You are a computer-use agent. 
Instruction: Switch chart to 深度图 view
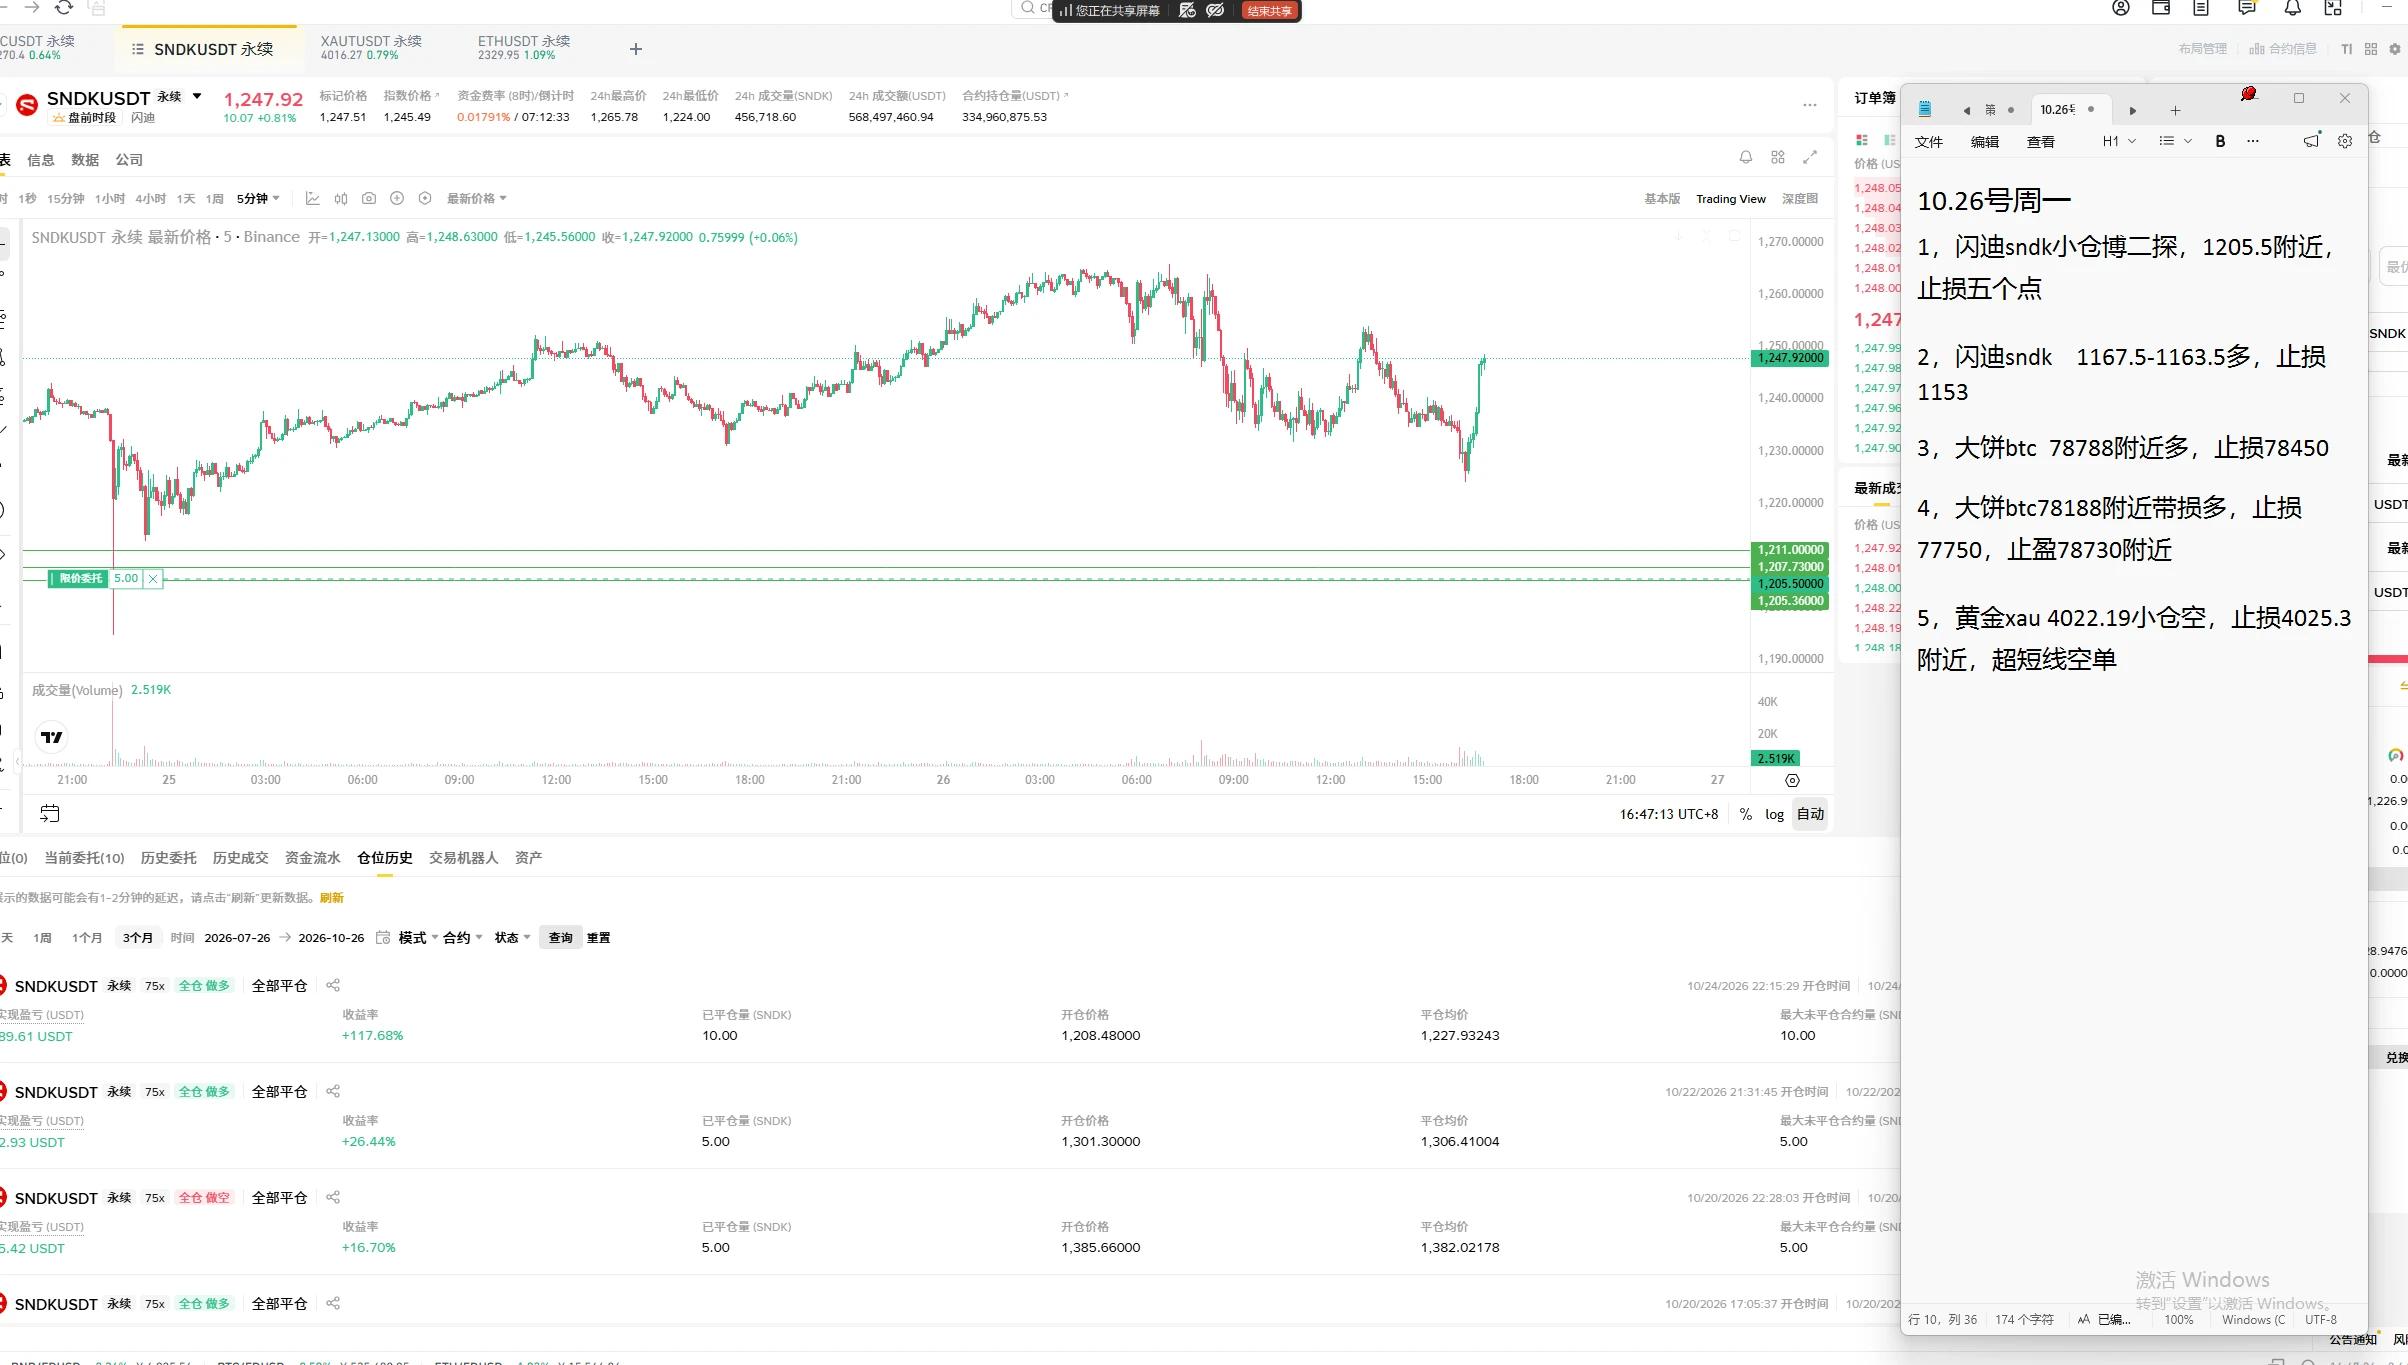(1800, 199)
